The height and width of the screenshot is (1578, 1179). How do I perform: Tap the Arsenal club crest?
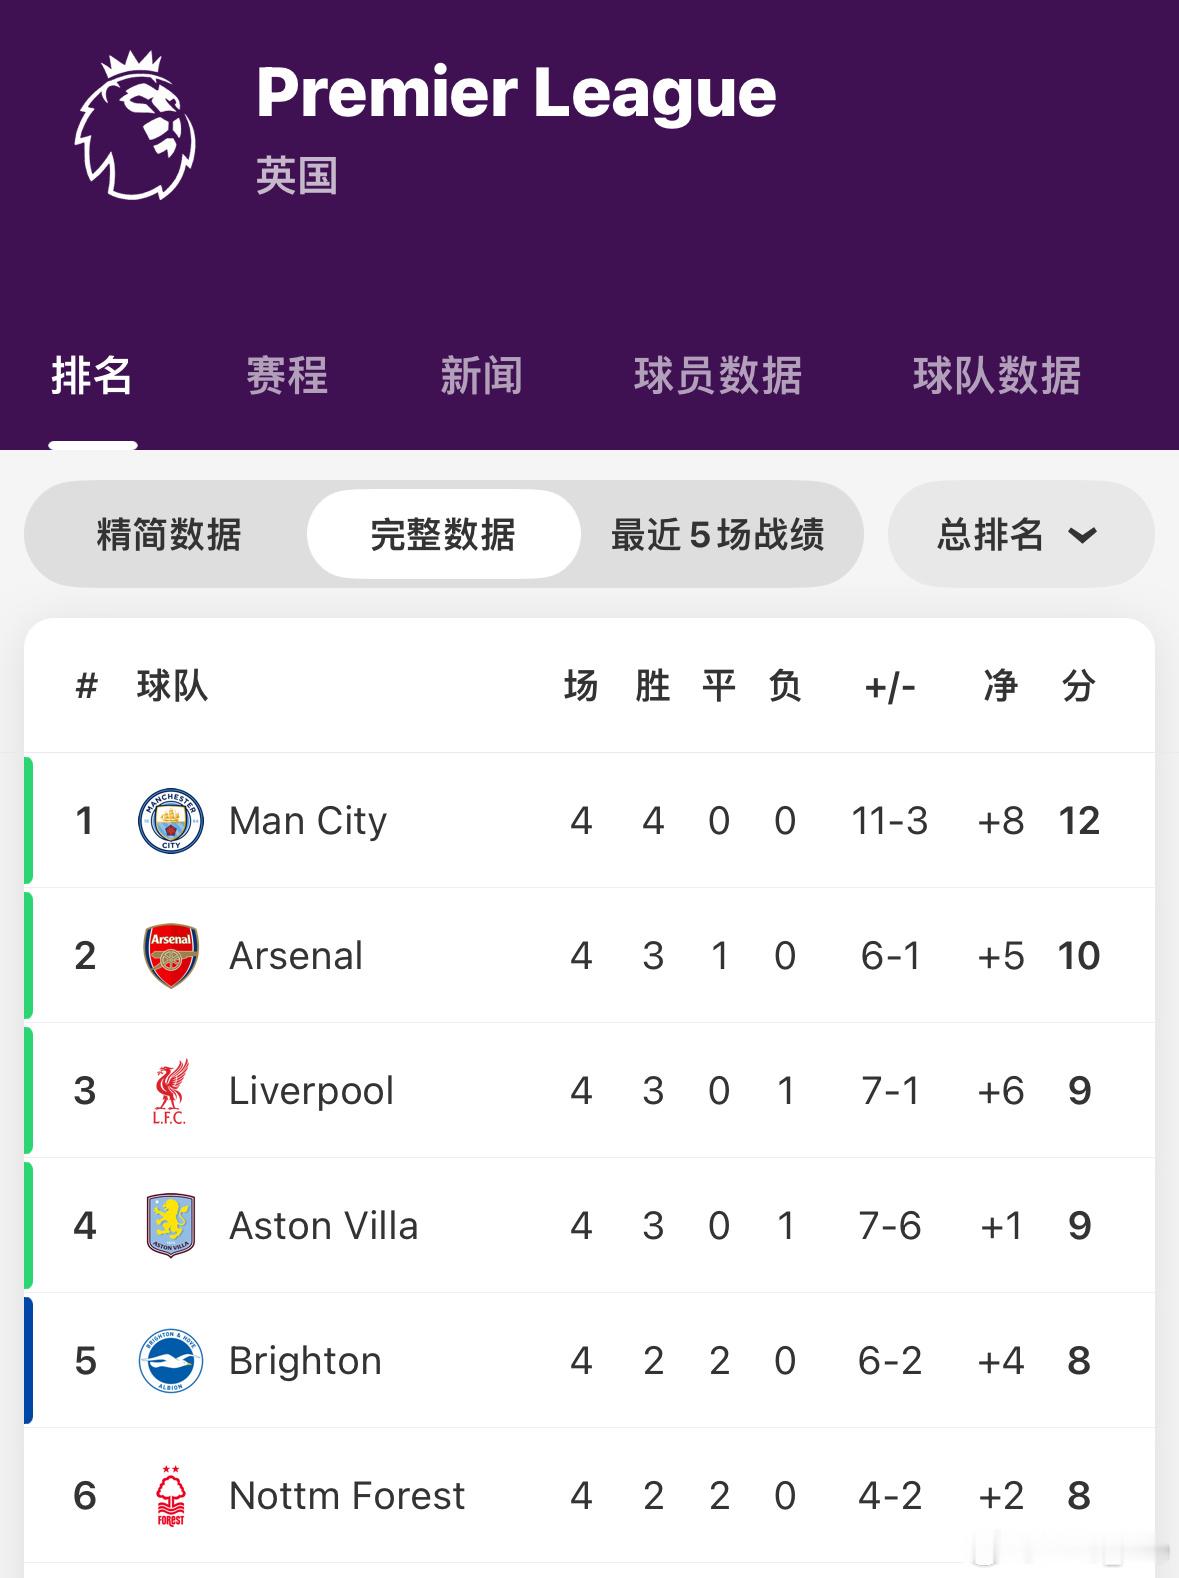point(171,956)
